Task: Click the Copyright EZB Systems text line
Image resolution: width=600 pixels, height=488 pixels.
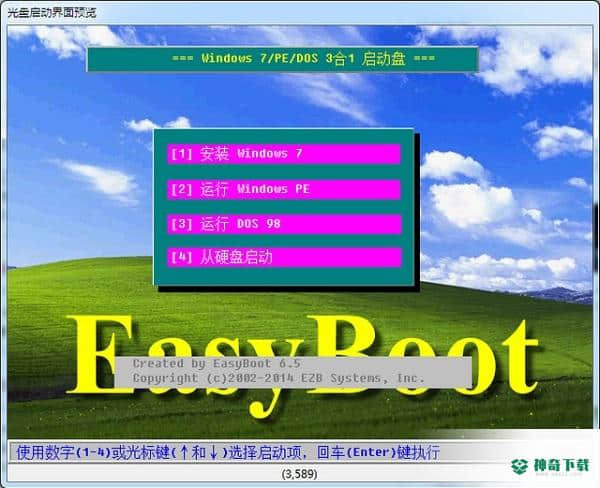Action: tap(279, 378)
